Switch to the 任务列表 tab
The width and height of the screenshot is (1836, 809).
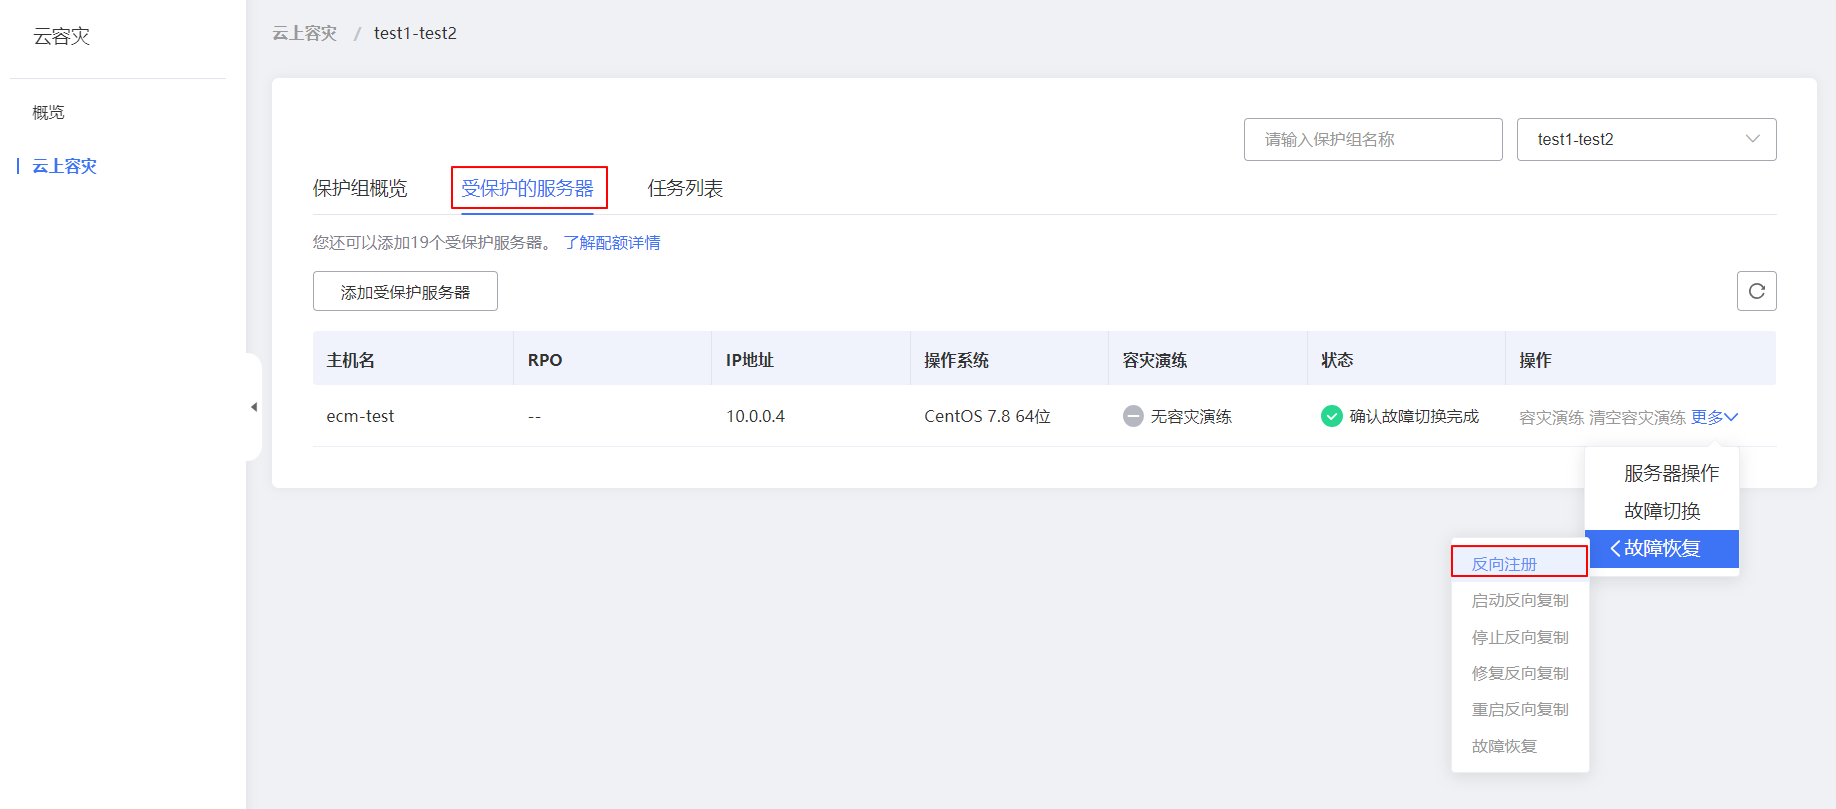685,188
